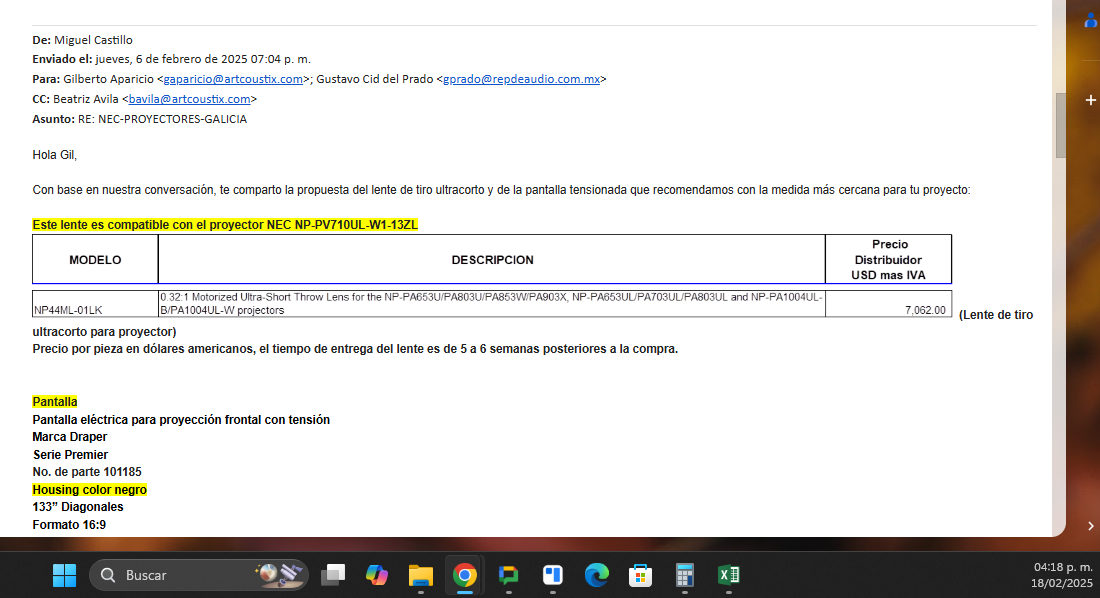Viewport: 1100px width, 598px height.
Task: Click the greeting 'Hola Gil,'
Action: 55,155
